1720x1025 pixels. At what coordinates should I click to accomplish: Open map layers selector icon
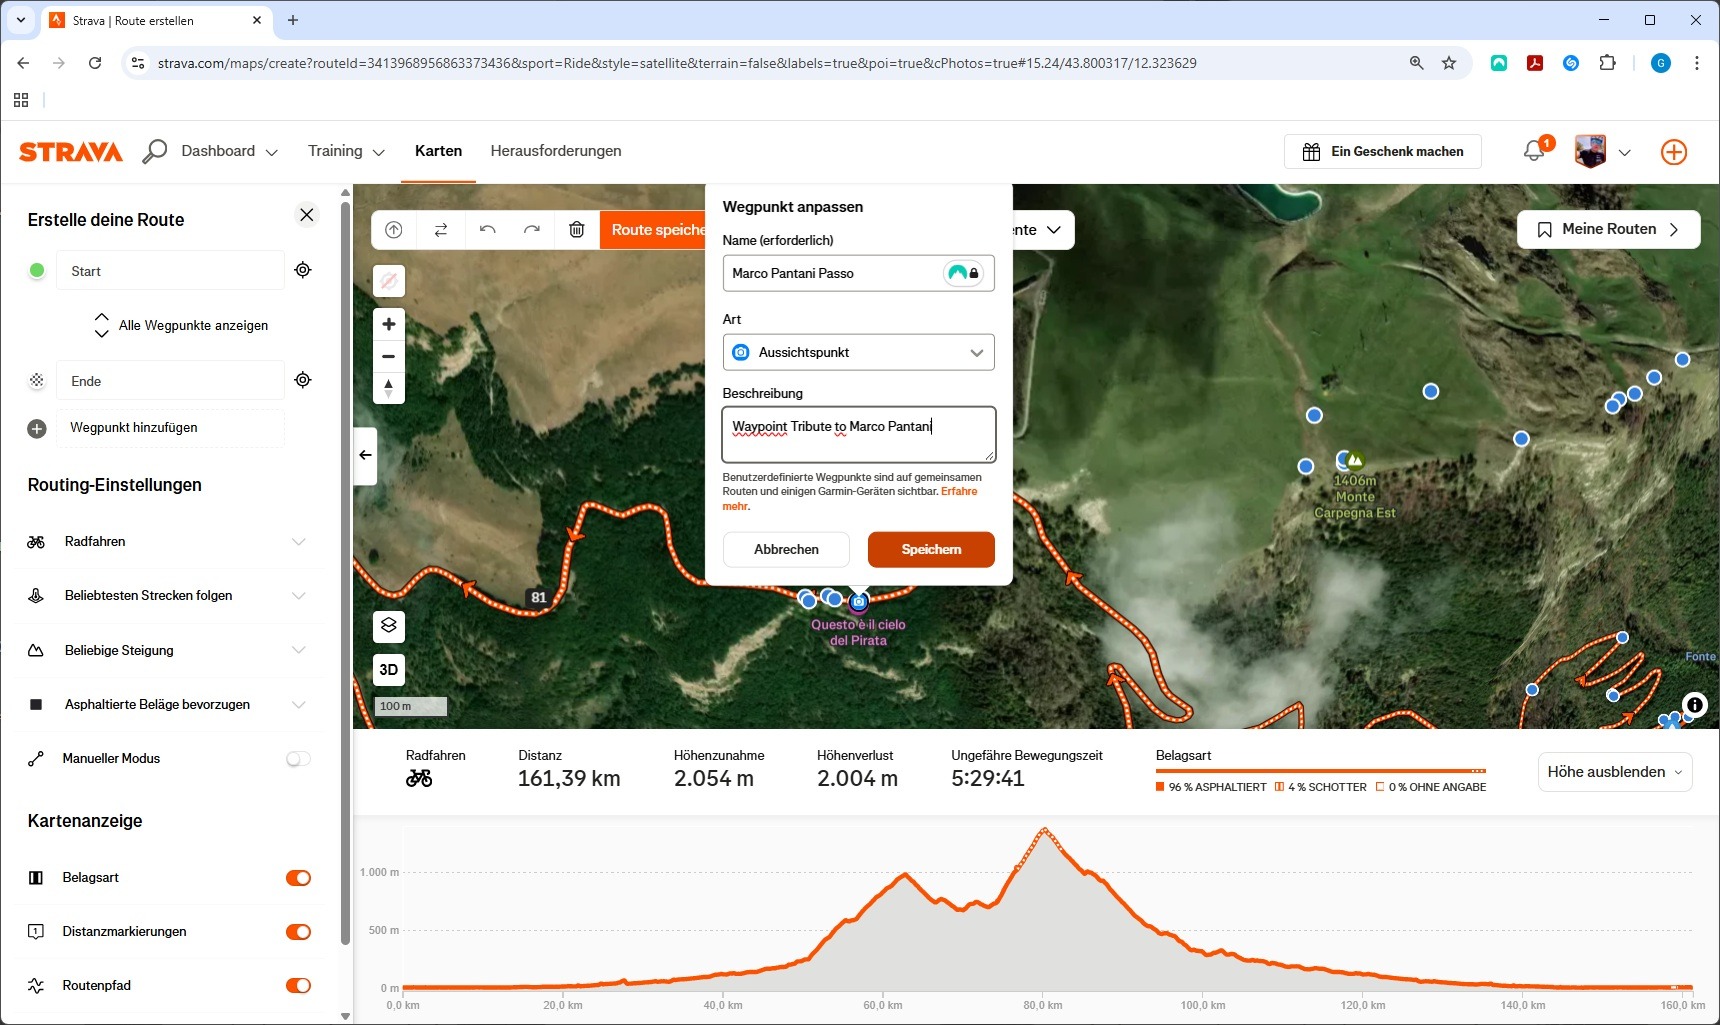(x=389, y=625)
